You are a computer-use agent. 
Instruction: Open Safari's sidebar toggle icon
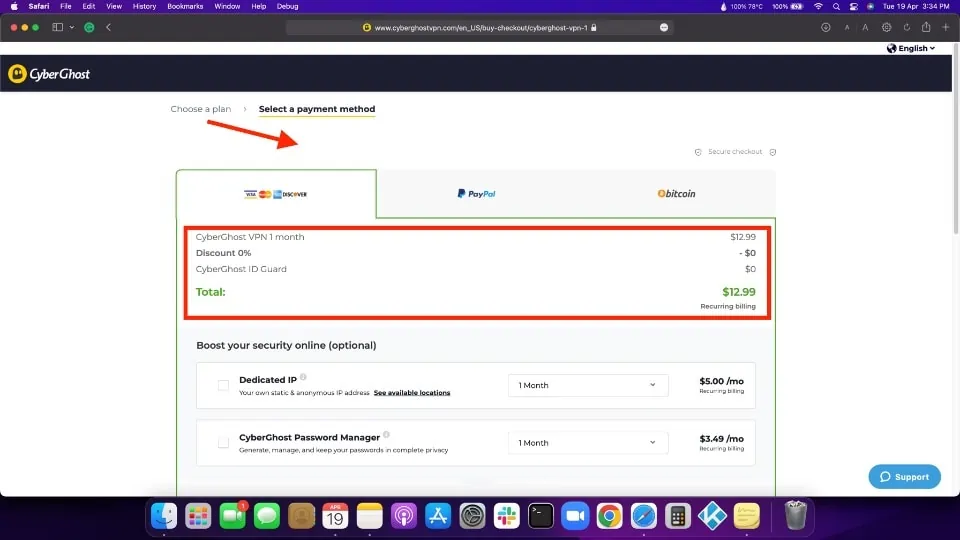click(58, 27)
